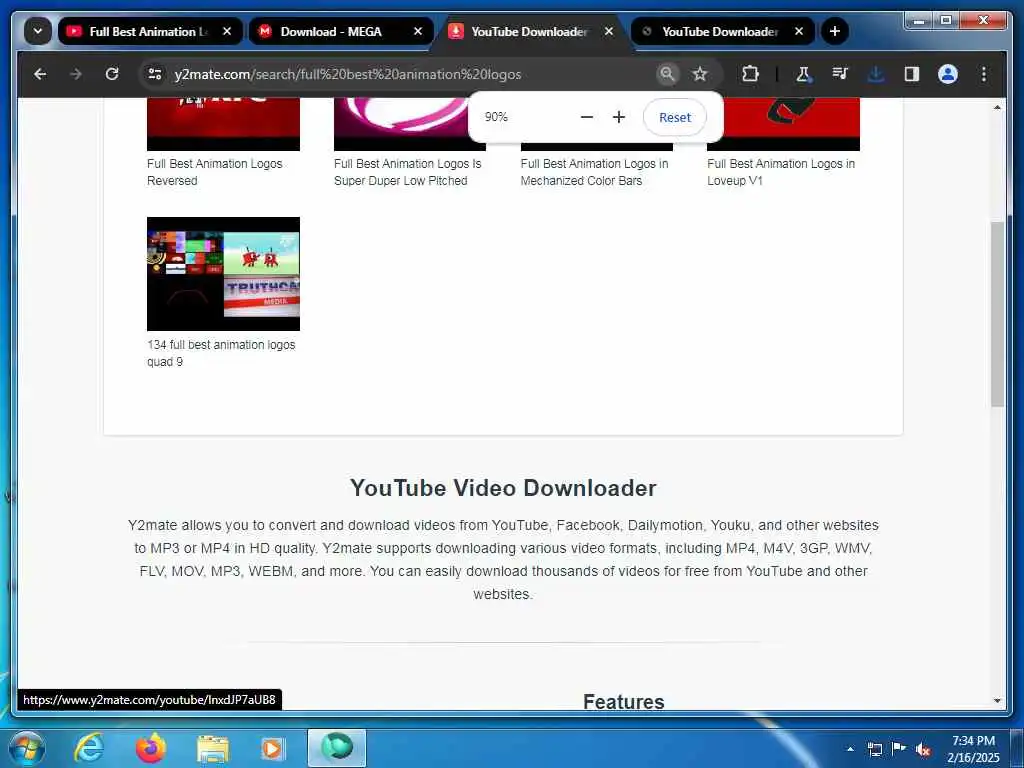Click Mechanized Color Bars title link
The width and height of the screenshot is (1024, 768).
coord(594,172)
